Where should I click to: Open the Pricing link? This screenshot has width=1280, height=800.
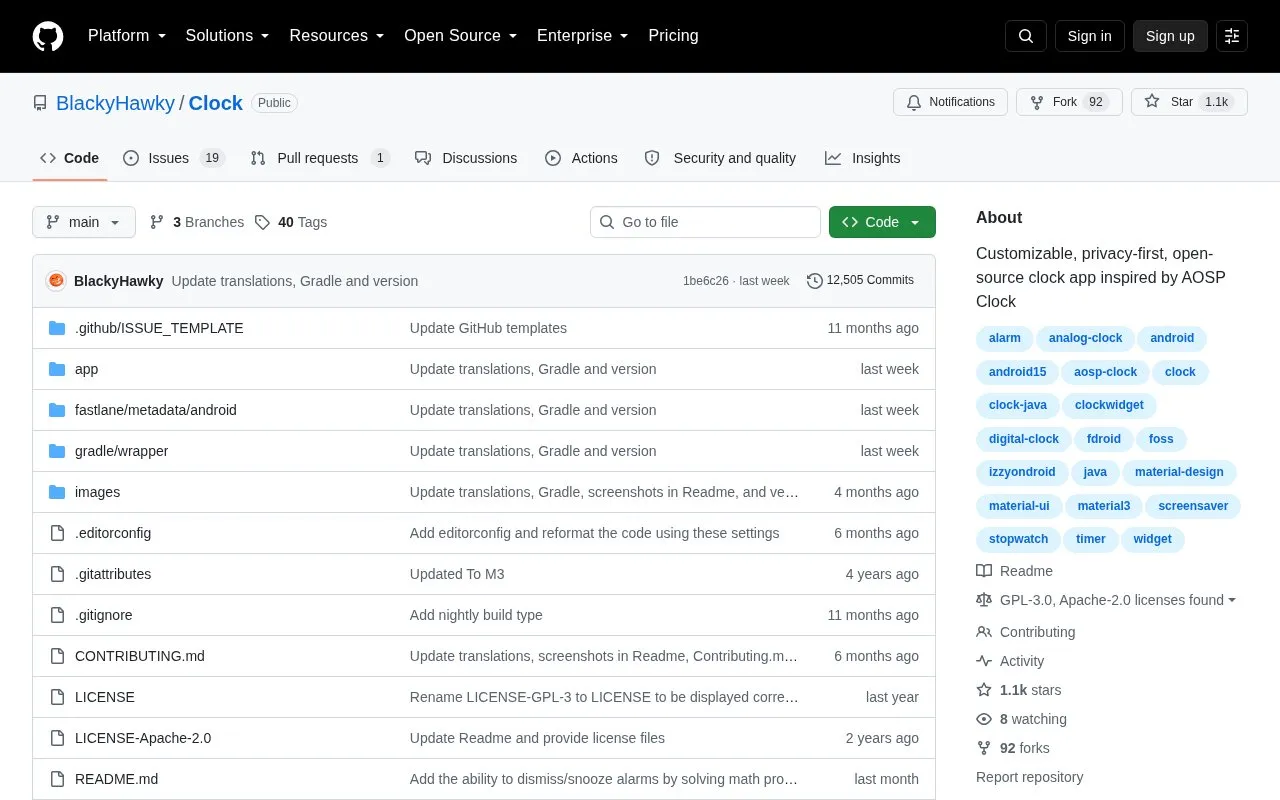point(673,36)
